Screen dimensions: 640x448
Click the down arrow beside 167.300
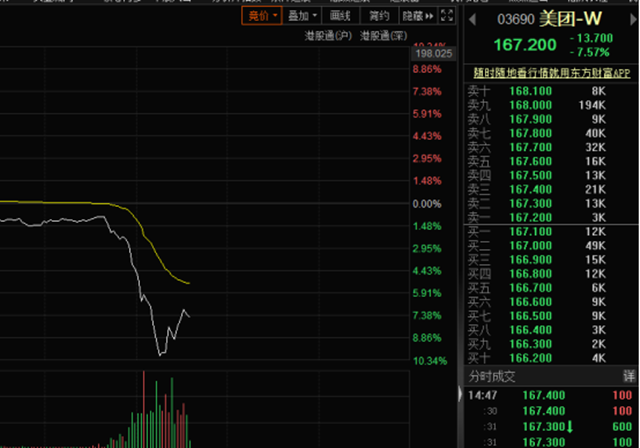click(x=570, y=427)
